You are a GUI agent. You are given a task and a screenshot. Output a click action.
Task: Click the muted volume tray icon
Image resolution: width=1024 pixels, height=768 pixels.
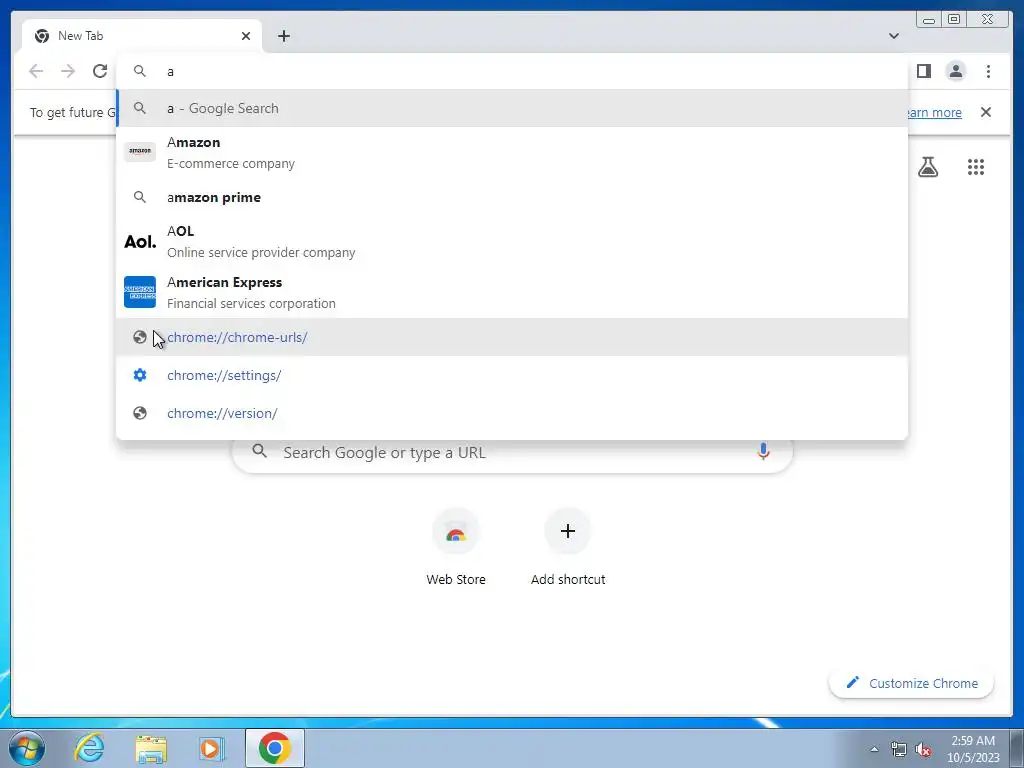point(923,750)
